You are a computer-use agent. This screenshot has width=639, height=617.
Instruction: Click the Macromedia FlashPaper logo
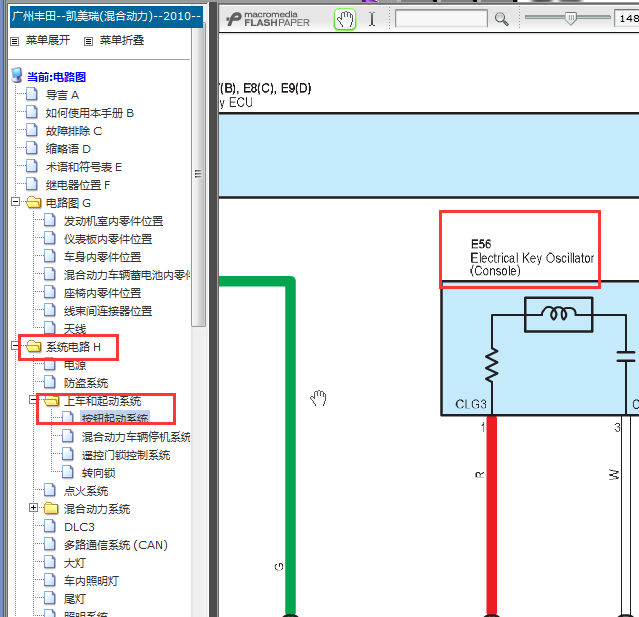(268, 19)
